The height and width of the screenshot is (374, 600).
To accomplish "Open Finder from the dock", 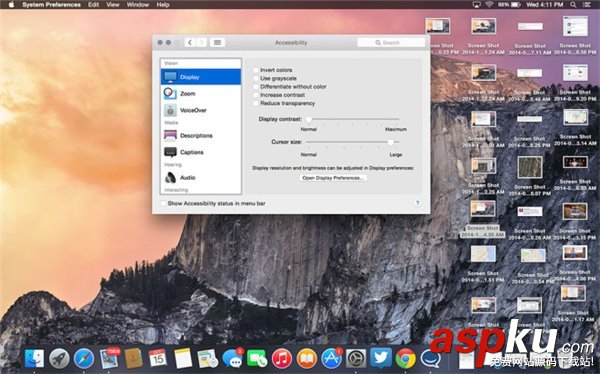I will [34, 359].
